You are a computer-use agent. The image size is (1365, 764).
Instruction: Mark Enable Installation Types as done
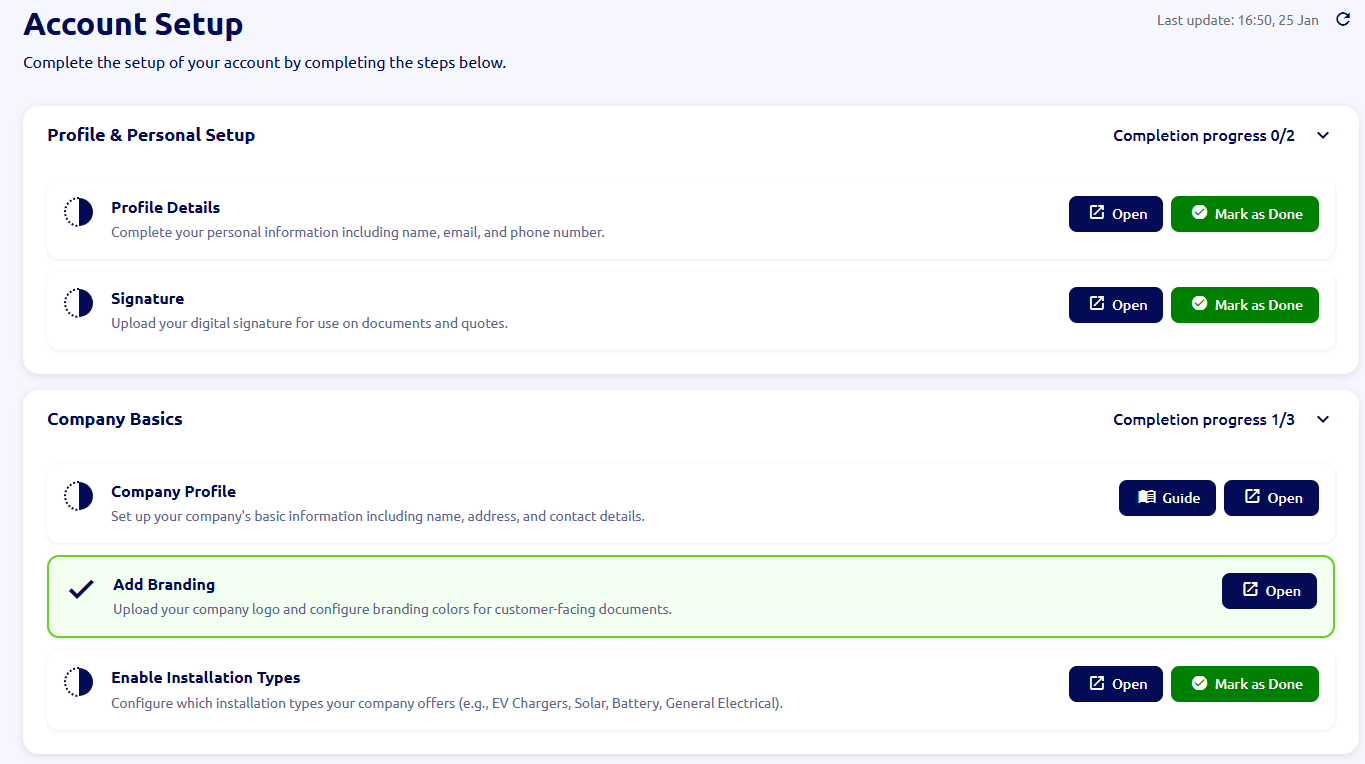point(1244,684)
